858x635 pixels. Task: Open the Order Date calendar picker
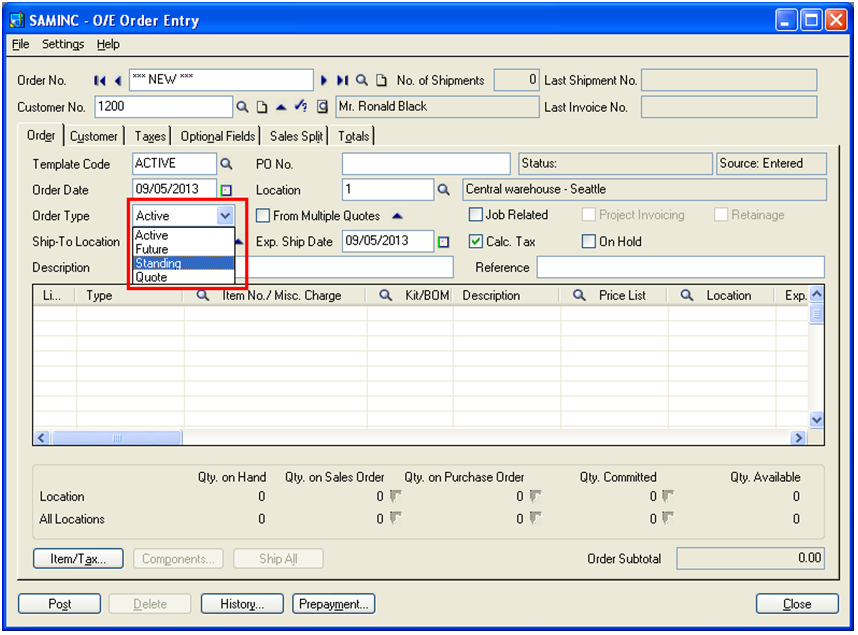(226, 190)
